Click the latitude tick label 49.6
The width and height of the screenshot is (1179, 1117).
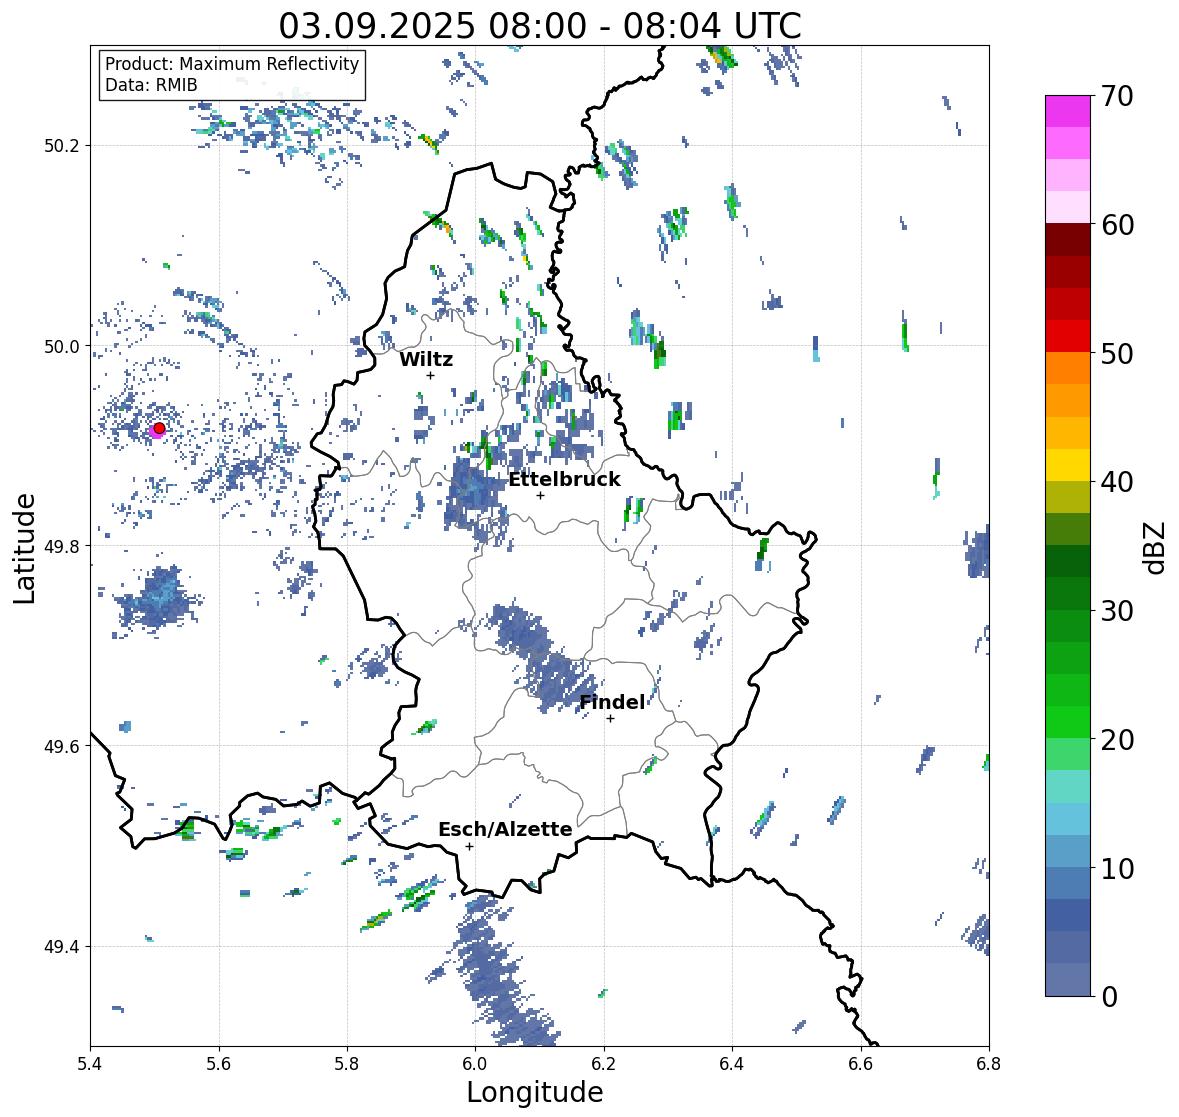(x=62, y=746)
